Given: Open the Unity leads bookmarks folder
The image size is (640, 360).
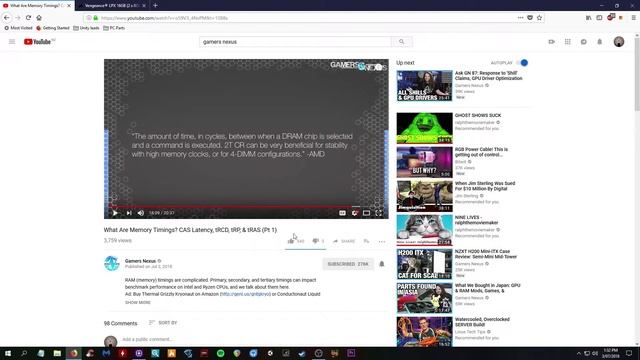Looking at the screenshot, I should click(86, 28).
